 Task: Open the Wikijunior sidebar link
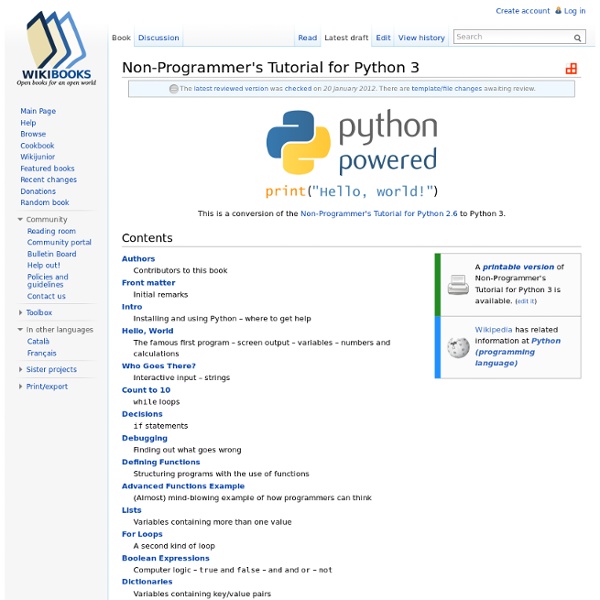pos(38,157)
